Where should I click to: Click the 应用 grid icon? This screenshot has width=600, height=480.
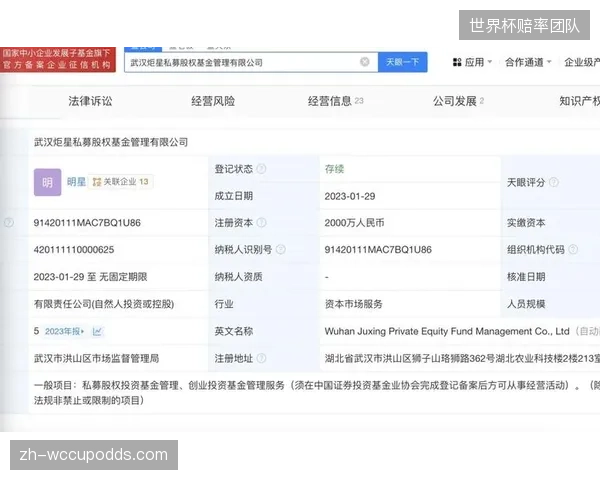pyautogui.click(x=457, y=62)
